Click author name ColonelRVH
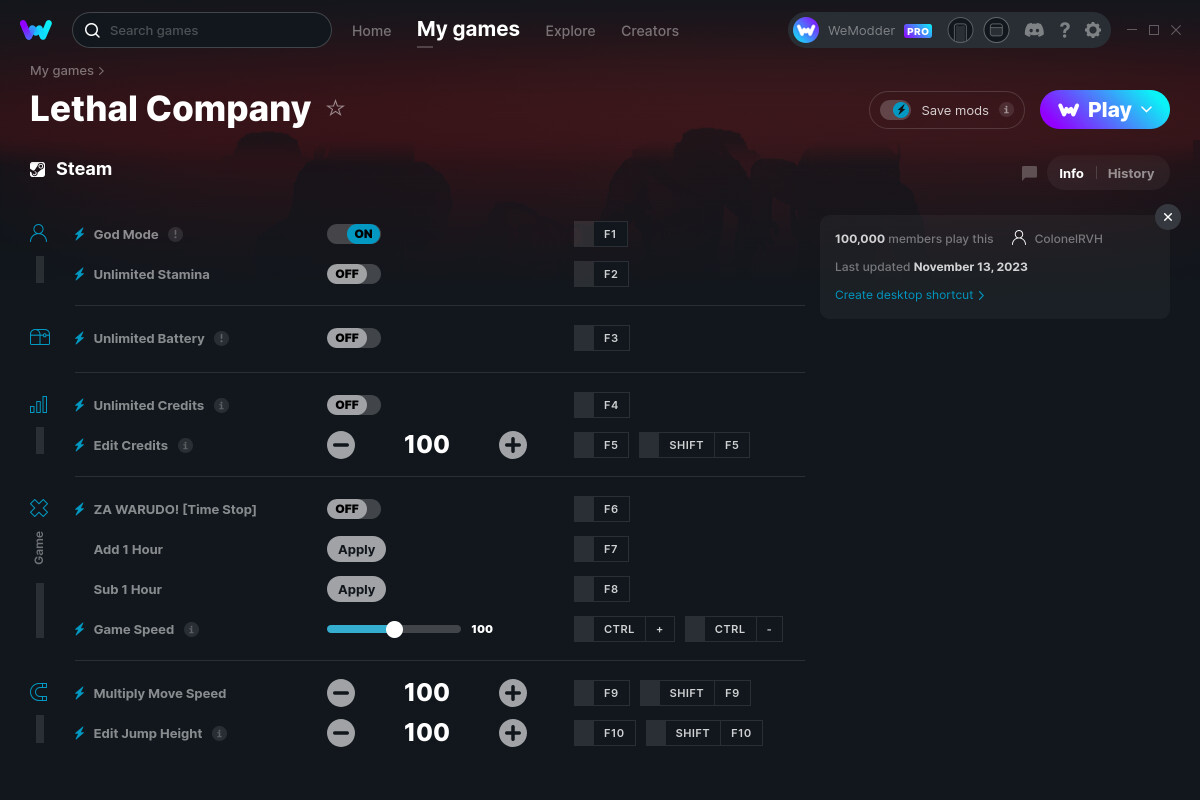The height and width of the screenshot is (800, 1200). (1068, 239)
